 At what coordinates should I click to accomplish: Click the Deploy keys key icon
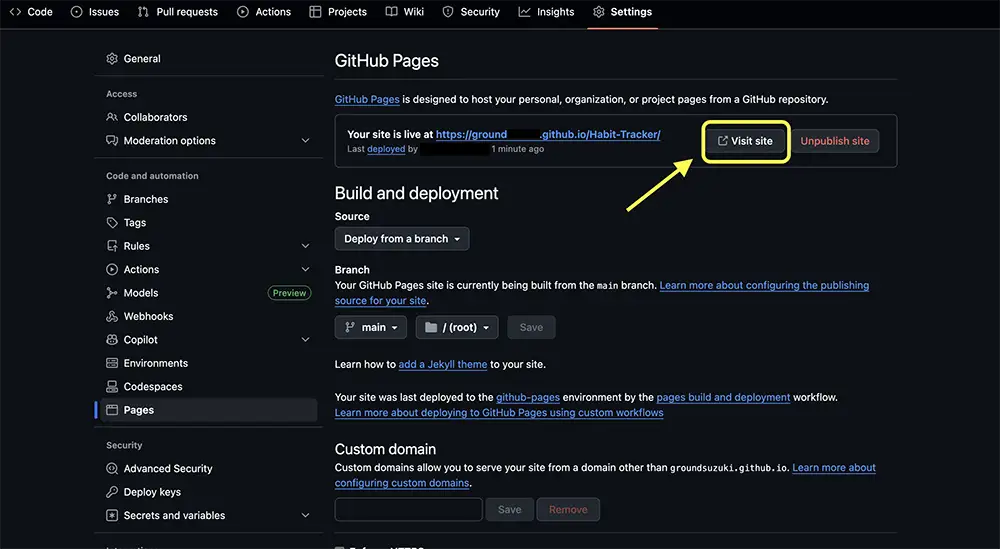pyautogui.click(x=112, y=492)
